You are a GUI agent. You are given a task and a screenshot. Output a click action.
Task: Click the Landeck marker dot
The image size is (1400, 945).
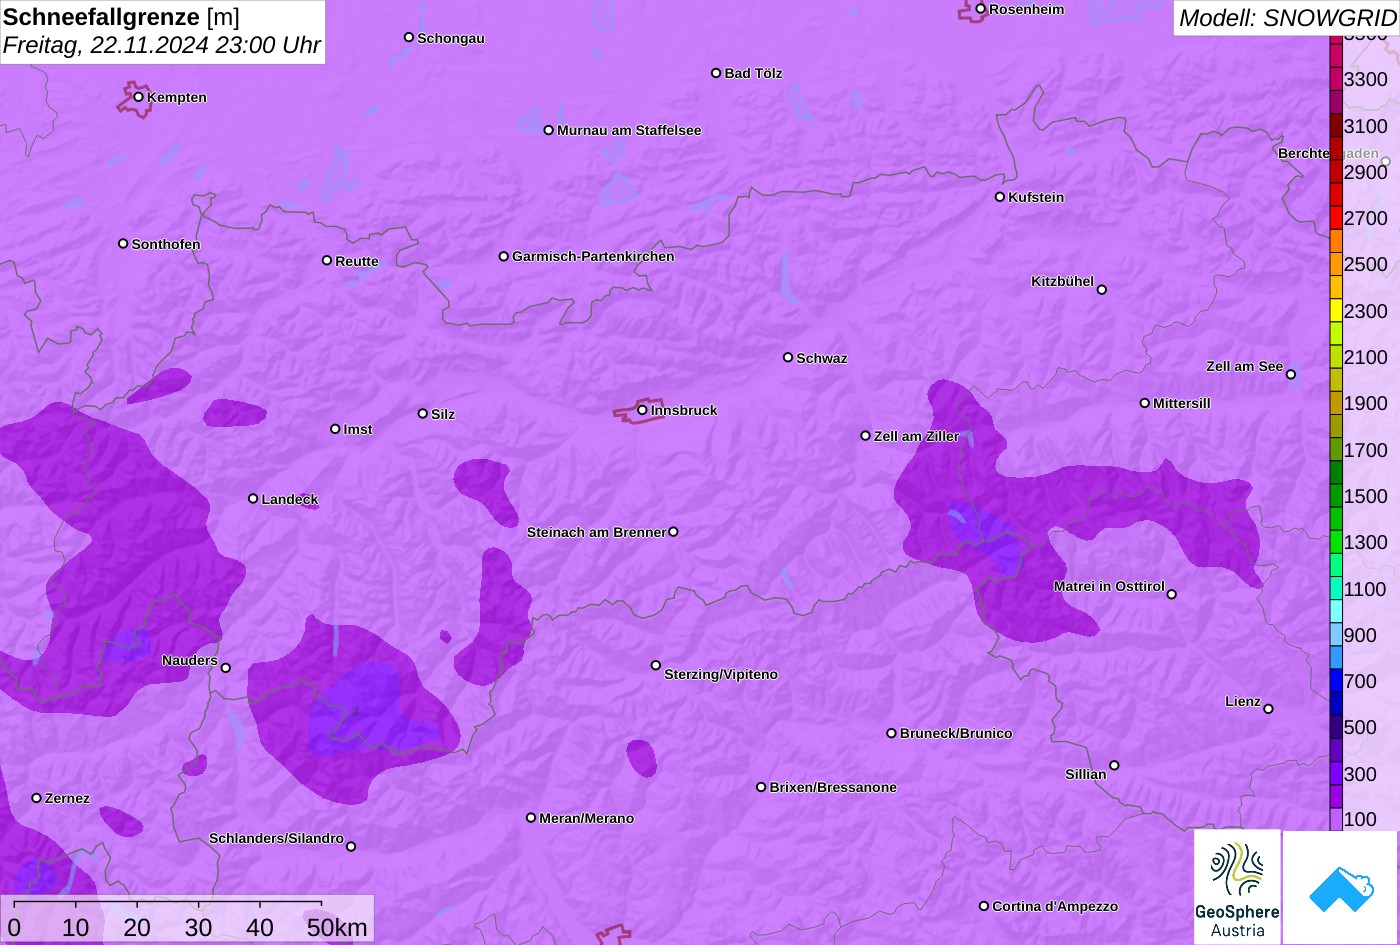pos(253,498)
